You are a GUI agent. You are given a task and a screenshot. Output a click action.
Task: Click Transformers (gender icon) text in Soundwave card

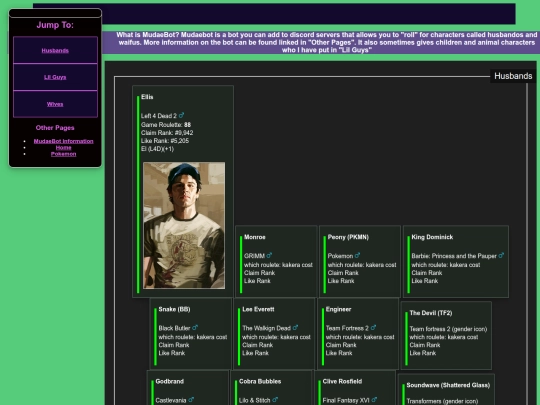click(x=442, y=401)
